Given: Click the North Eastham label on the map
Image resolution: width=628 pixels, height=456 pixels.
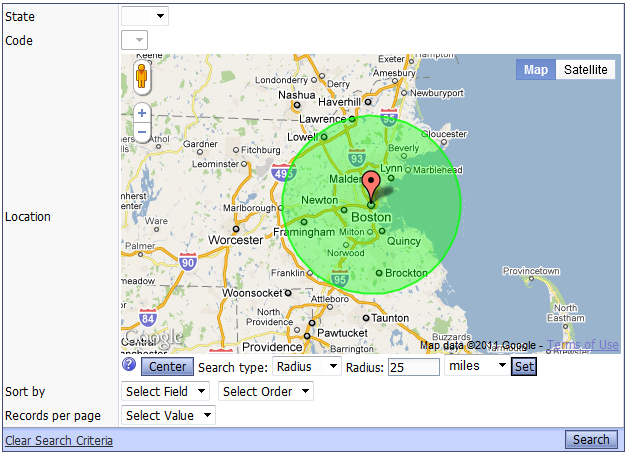Looking at the screenshot, I should (566, 313).
